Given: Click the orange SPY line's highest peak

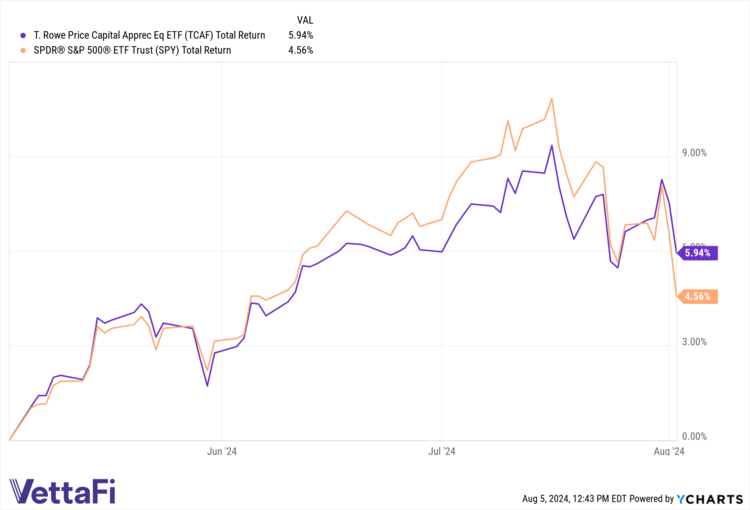Looking at the screenshot, I should (552, 99).
